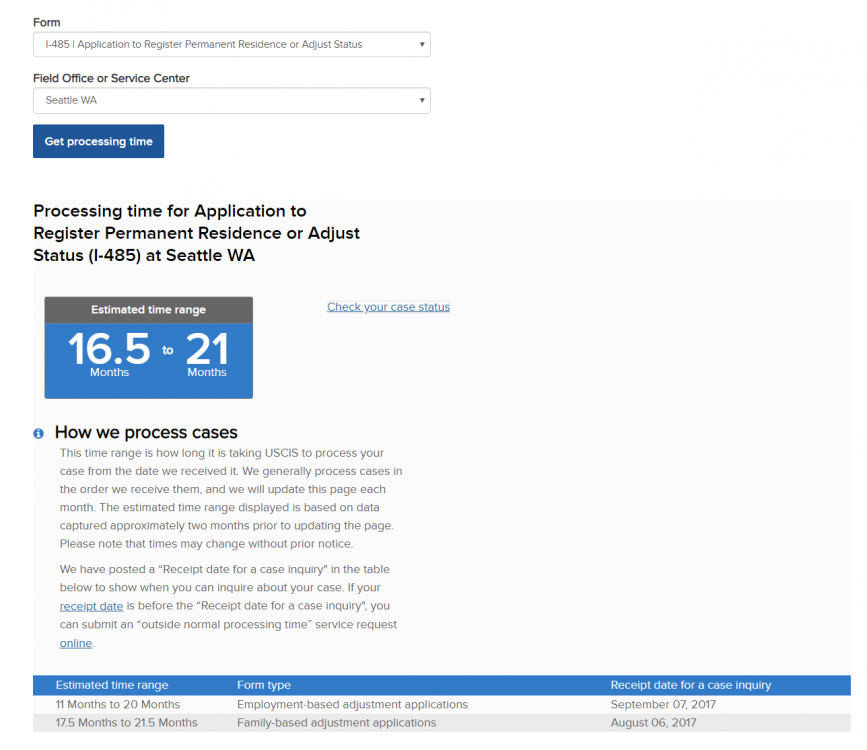Open the Form dropdown showing I-485
Viewport: 867px width, 750px height.
click(x=232, y=44)
